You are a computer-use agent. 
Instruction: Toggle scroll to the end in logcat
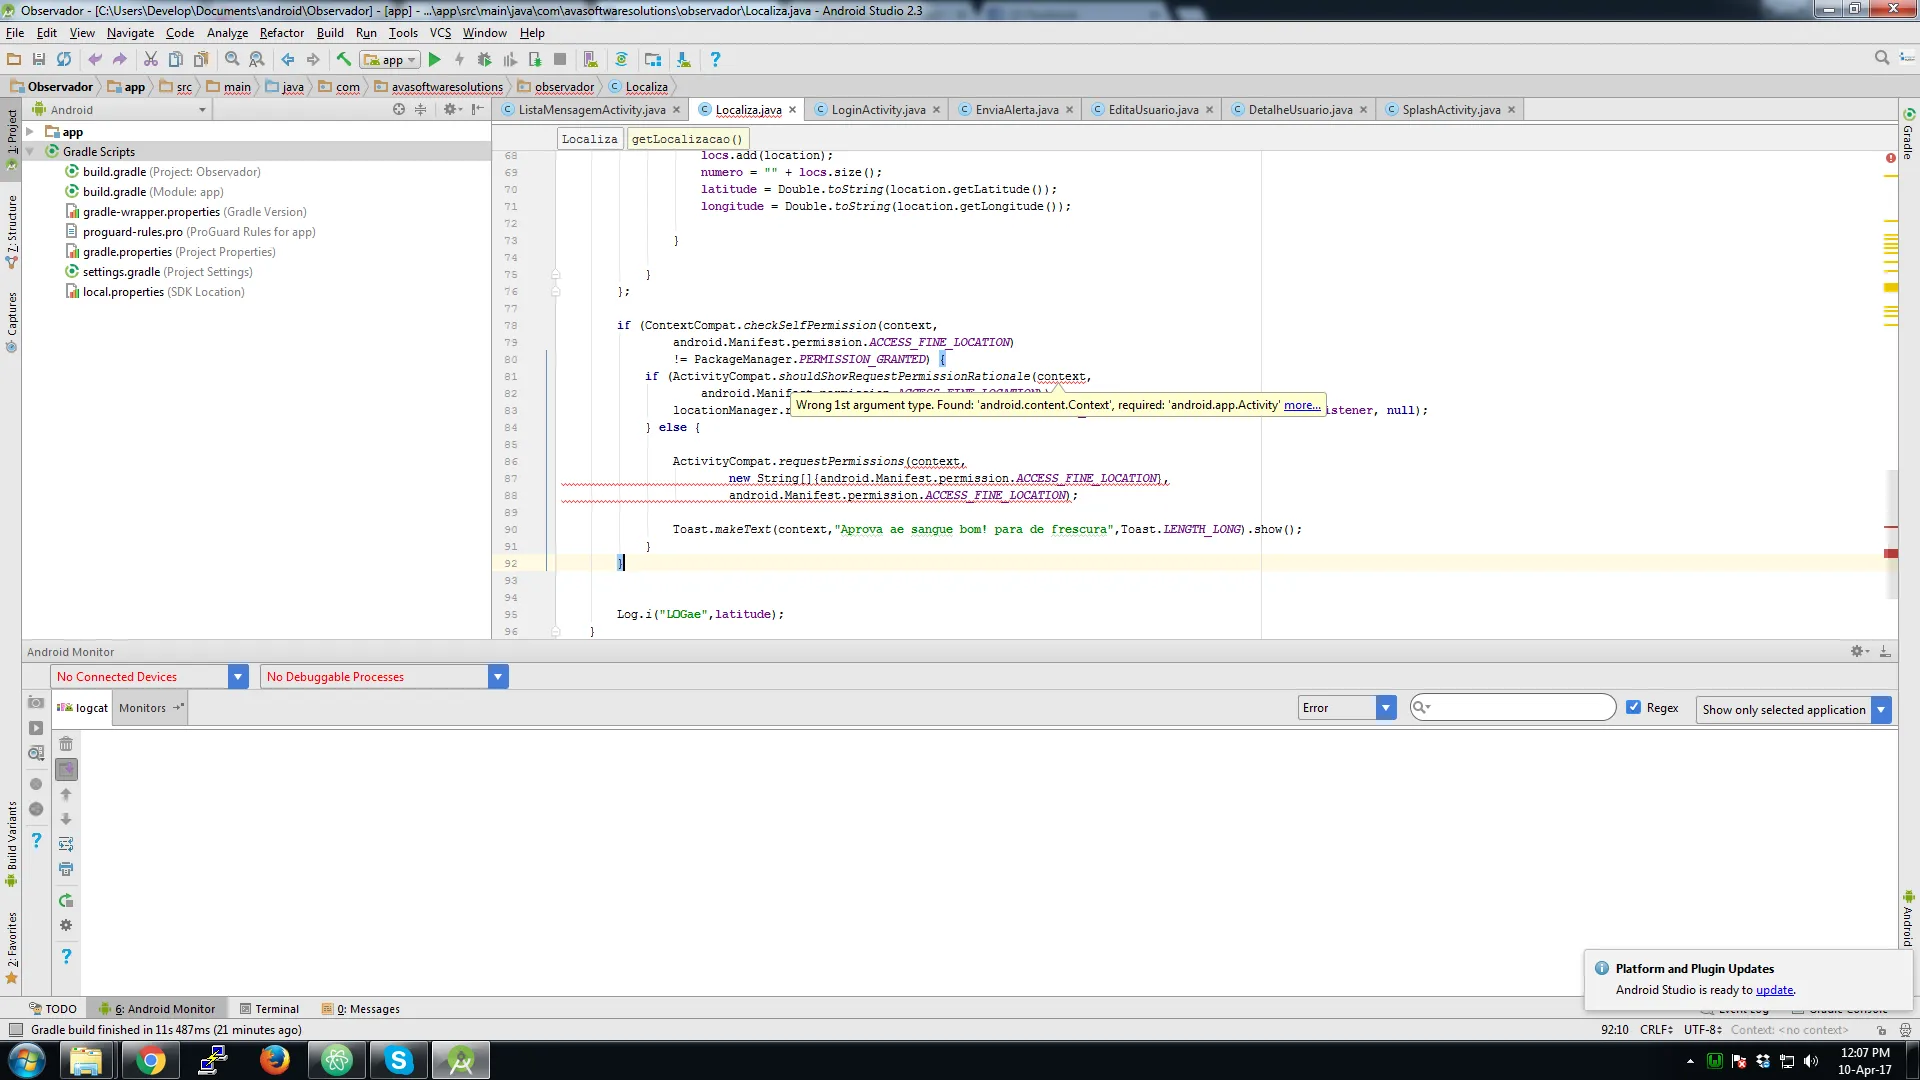[66, 769]
